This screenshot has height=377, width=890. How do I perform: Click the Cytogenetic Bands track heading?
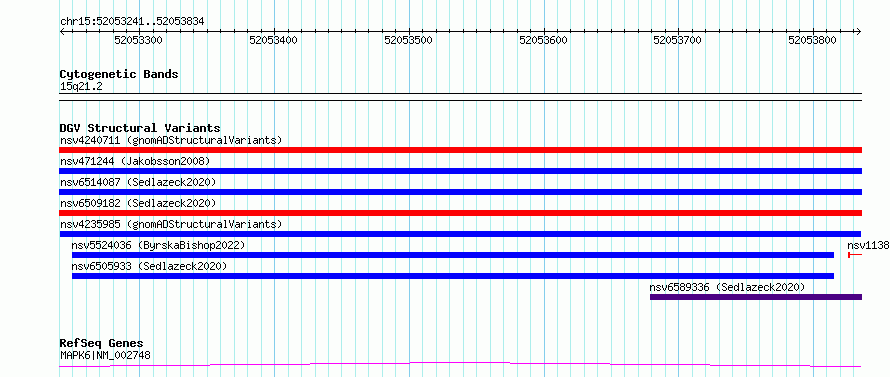[x=119, y=74]
